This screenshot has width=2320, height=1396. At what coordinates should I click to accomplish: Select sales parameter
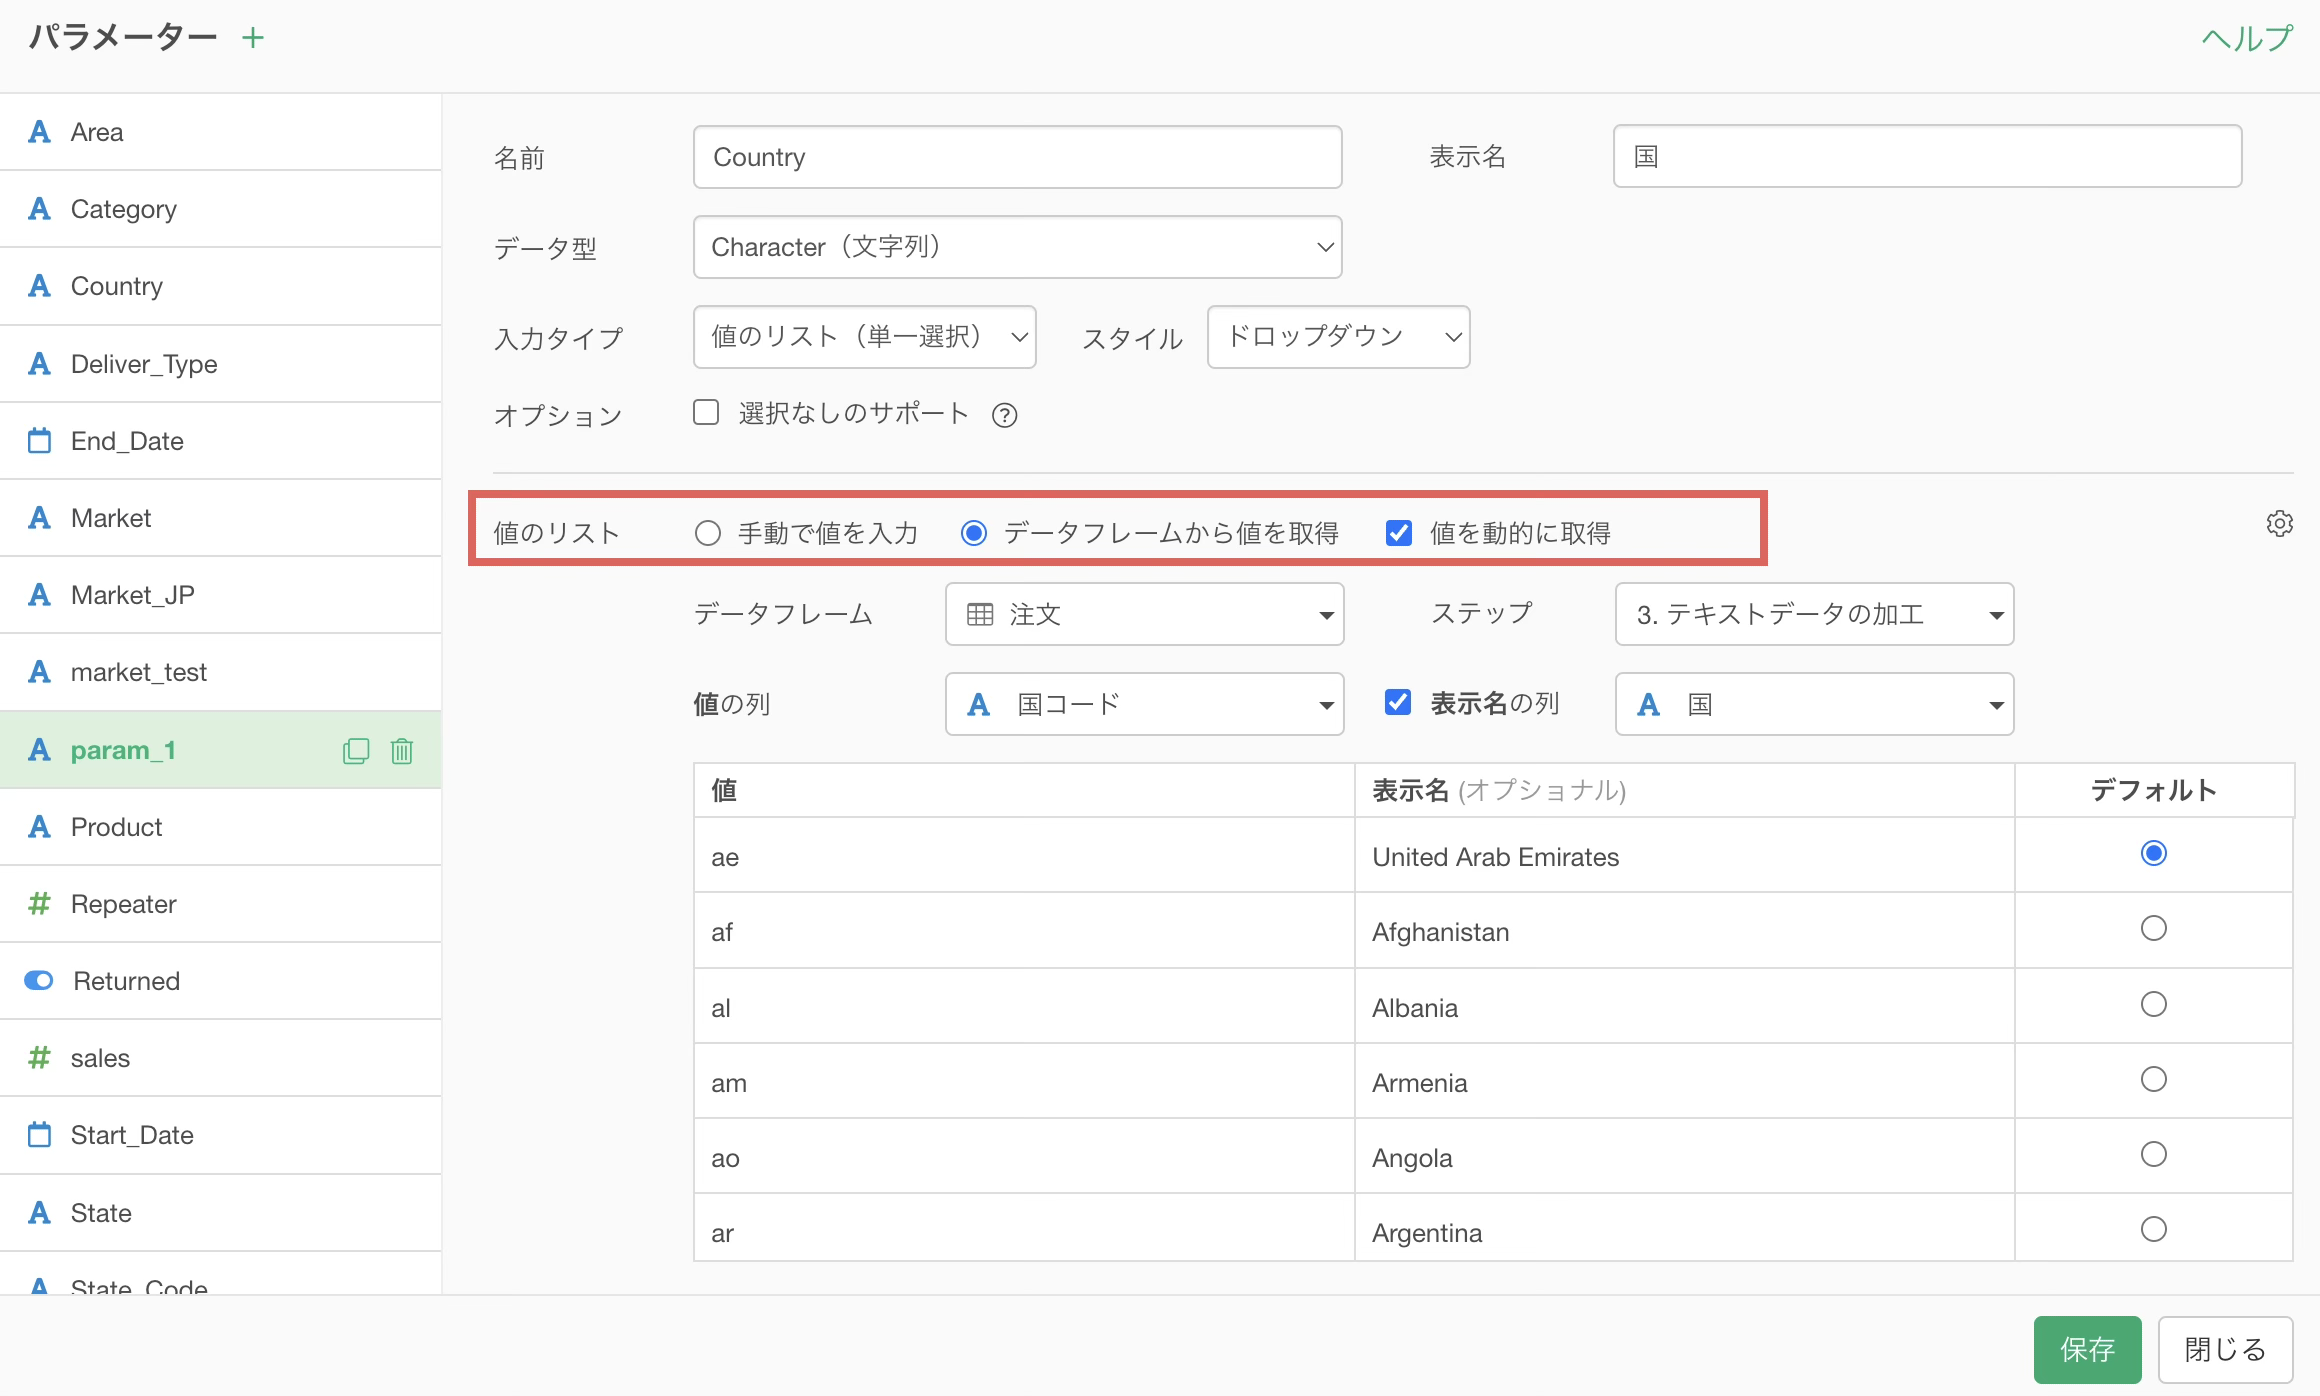220,1058
